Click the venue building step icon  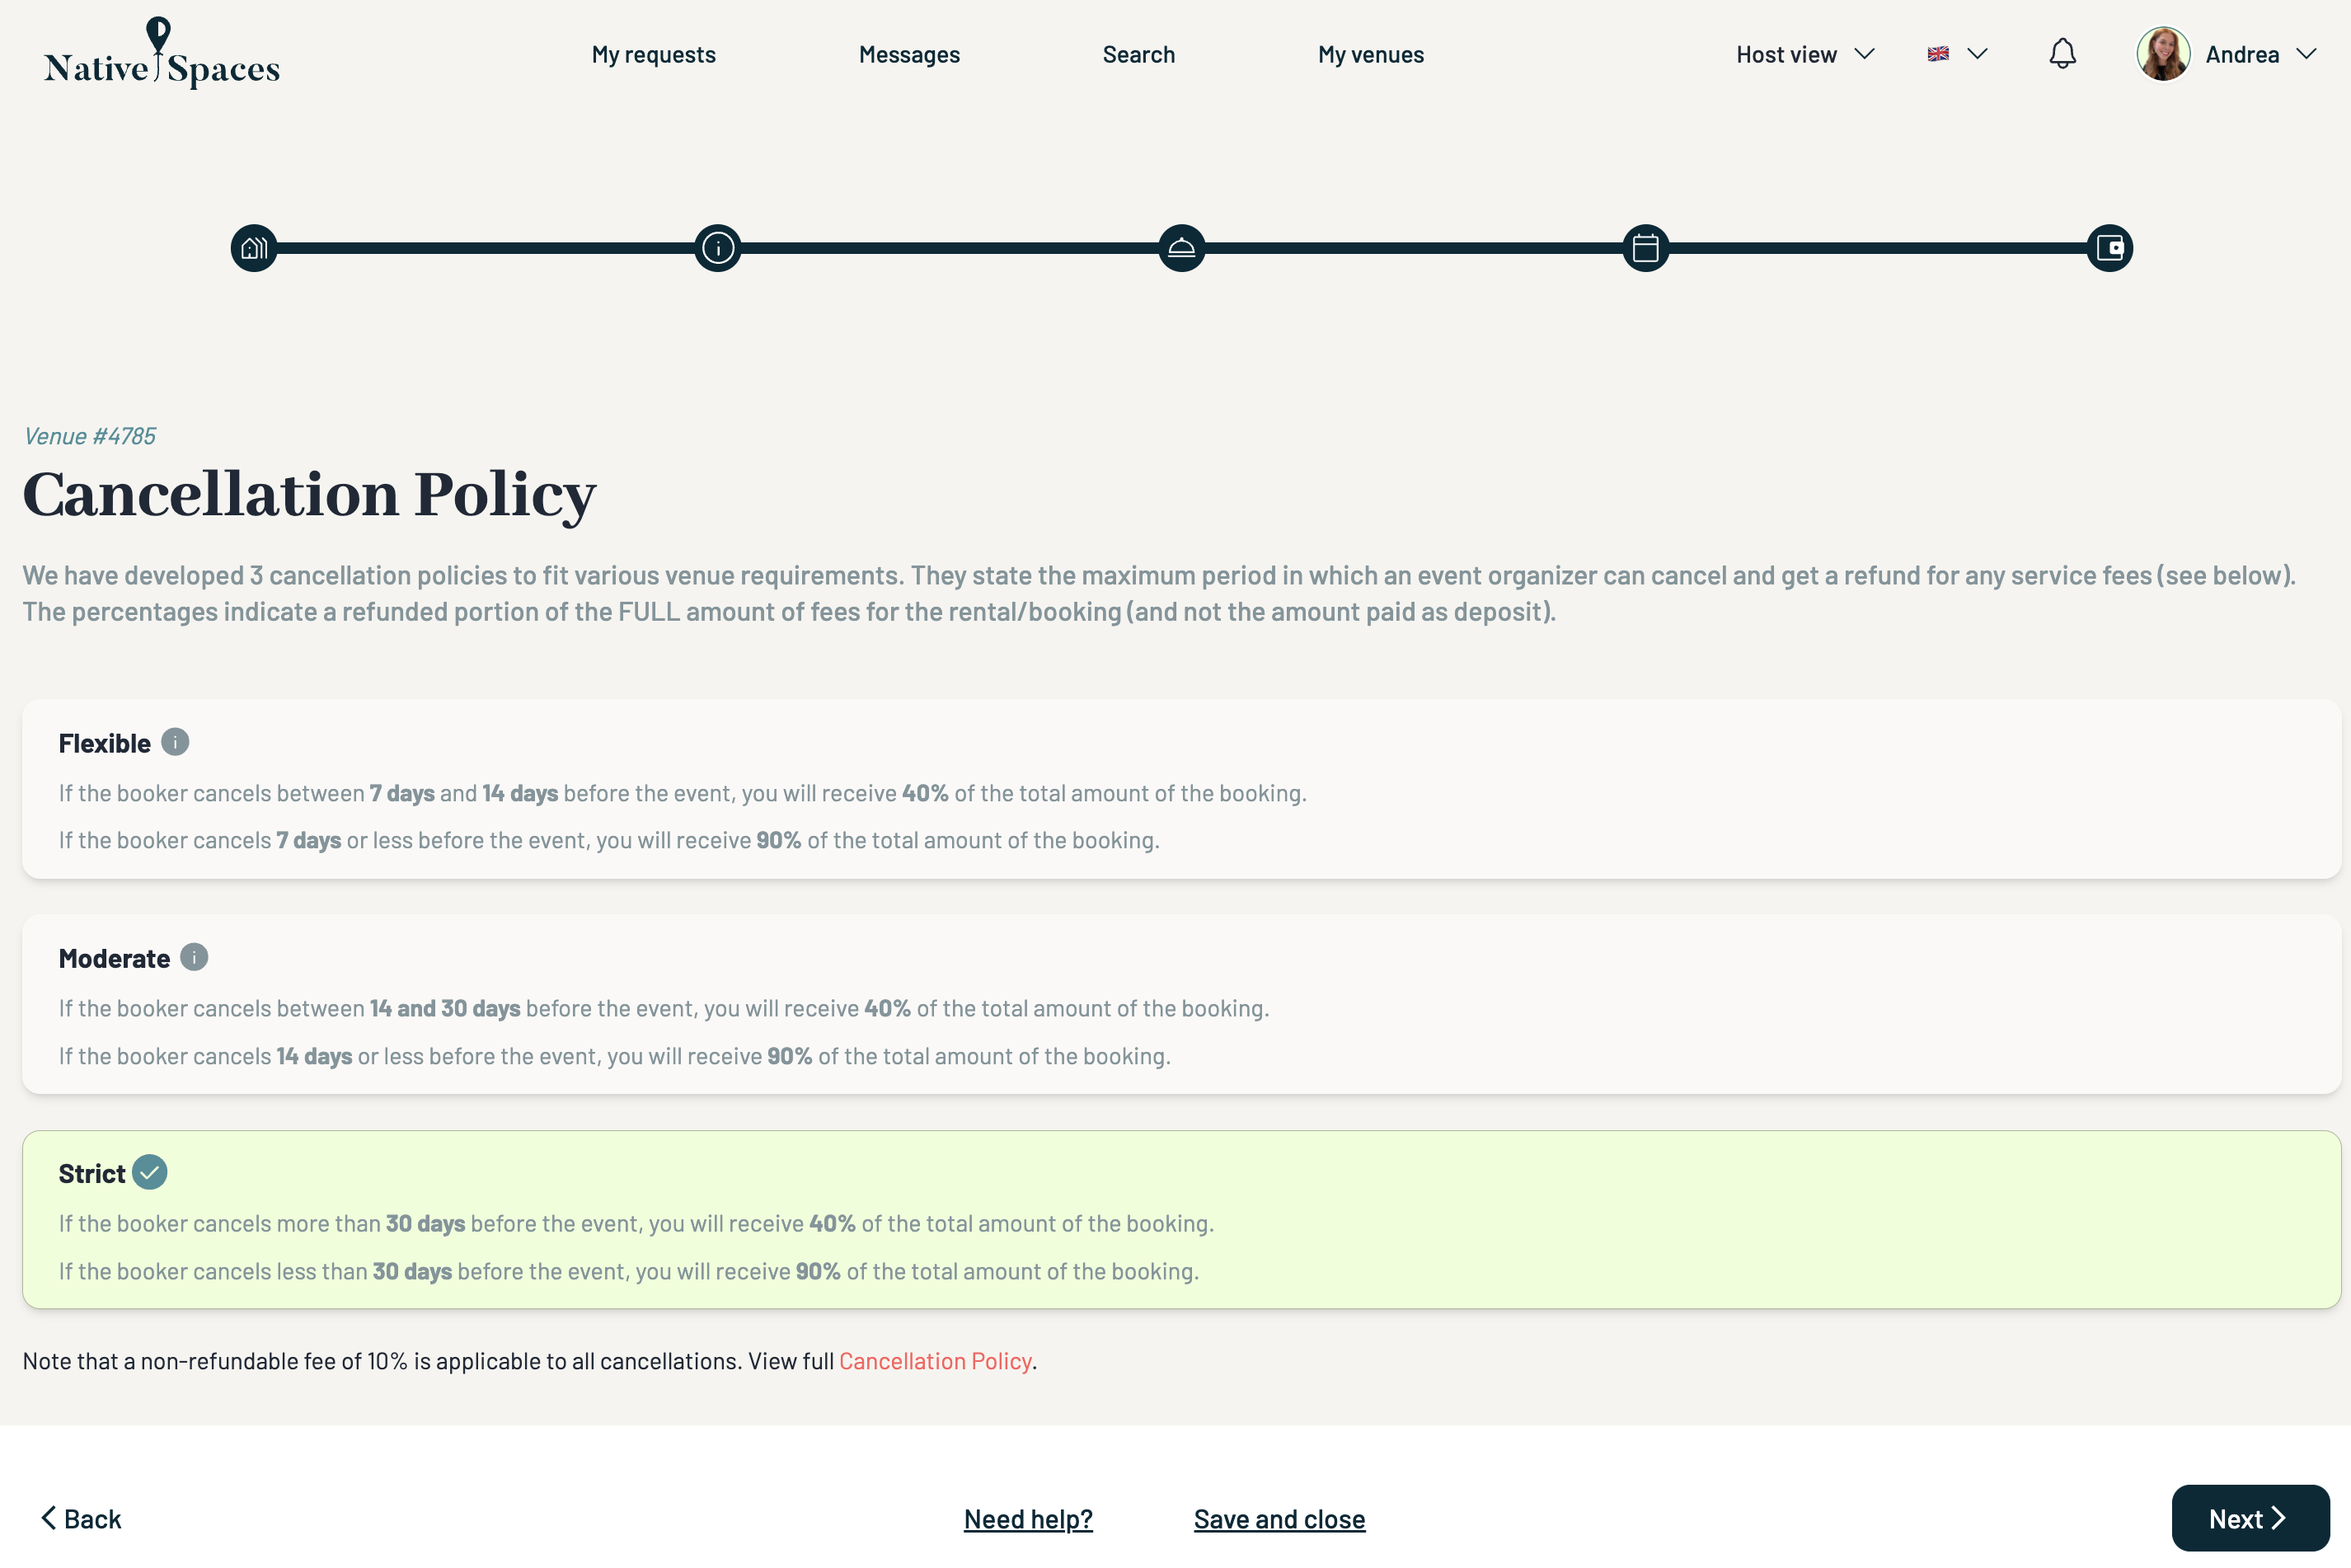click(254, 248)
